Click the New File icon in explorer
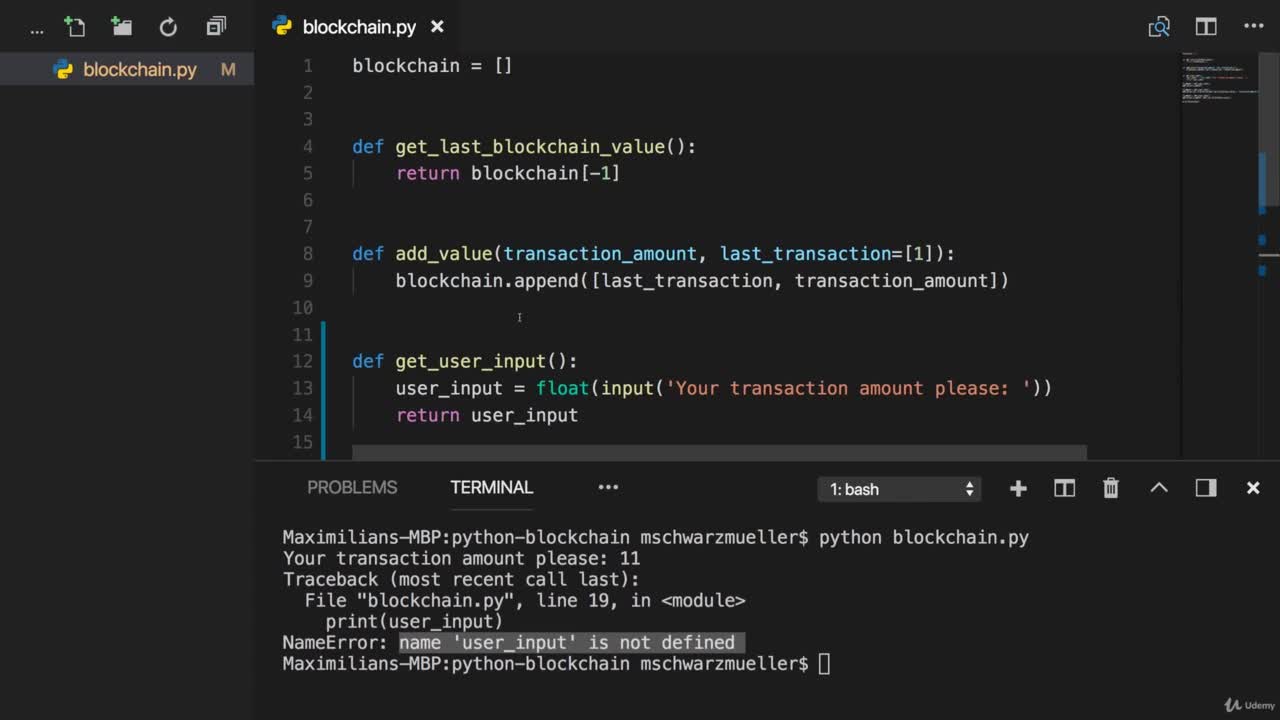 coord(74,26)
